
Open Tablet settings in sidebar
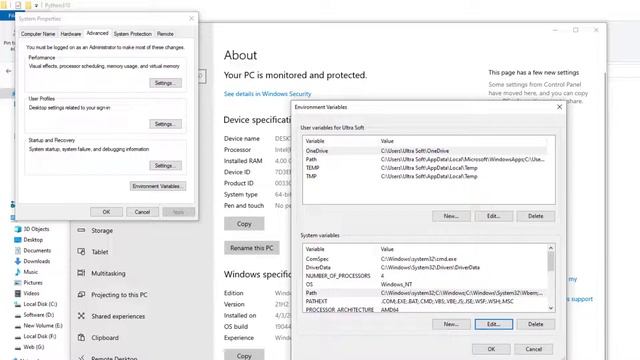[100, 252]
